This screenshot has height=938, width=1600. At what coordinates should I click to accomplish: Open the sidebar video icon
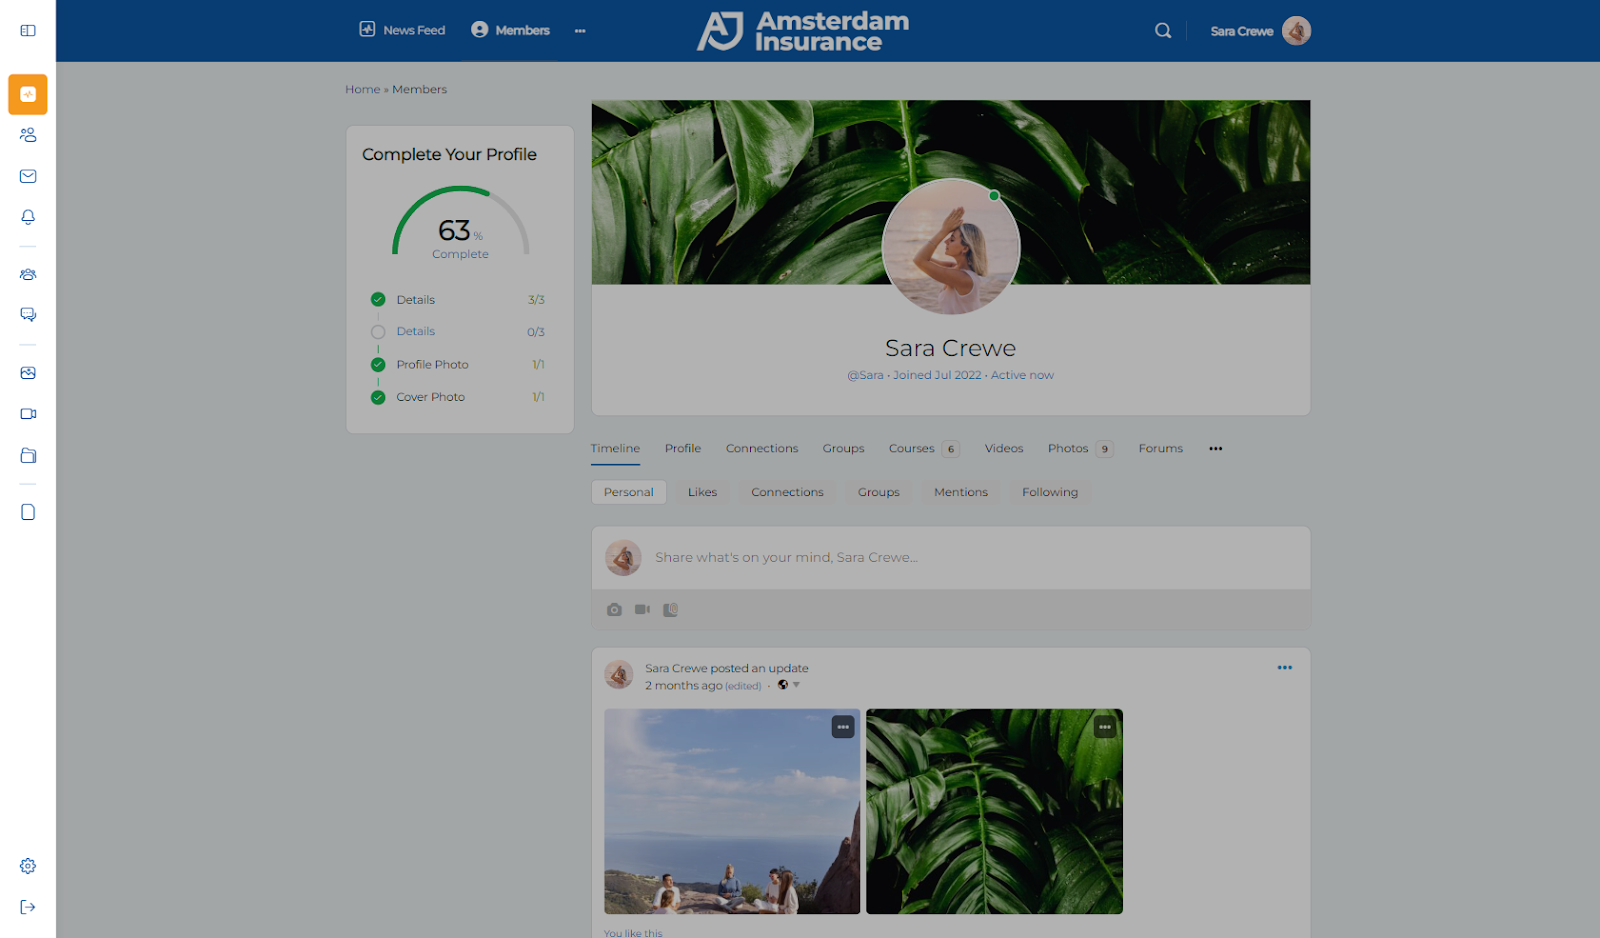[x=28, y=414]
